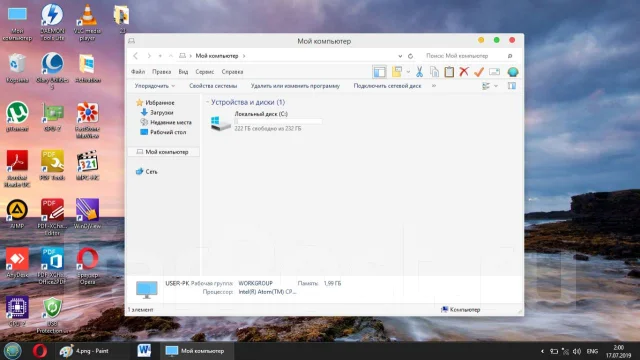
Task: Select Загрузки in the navigation pane
Action: 157,113
